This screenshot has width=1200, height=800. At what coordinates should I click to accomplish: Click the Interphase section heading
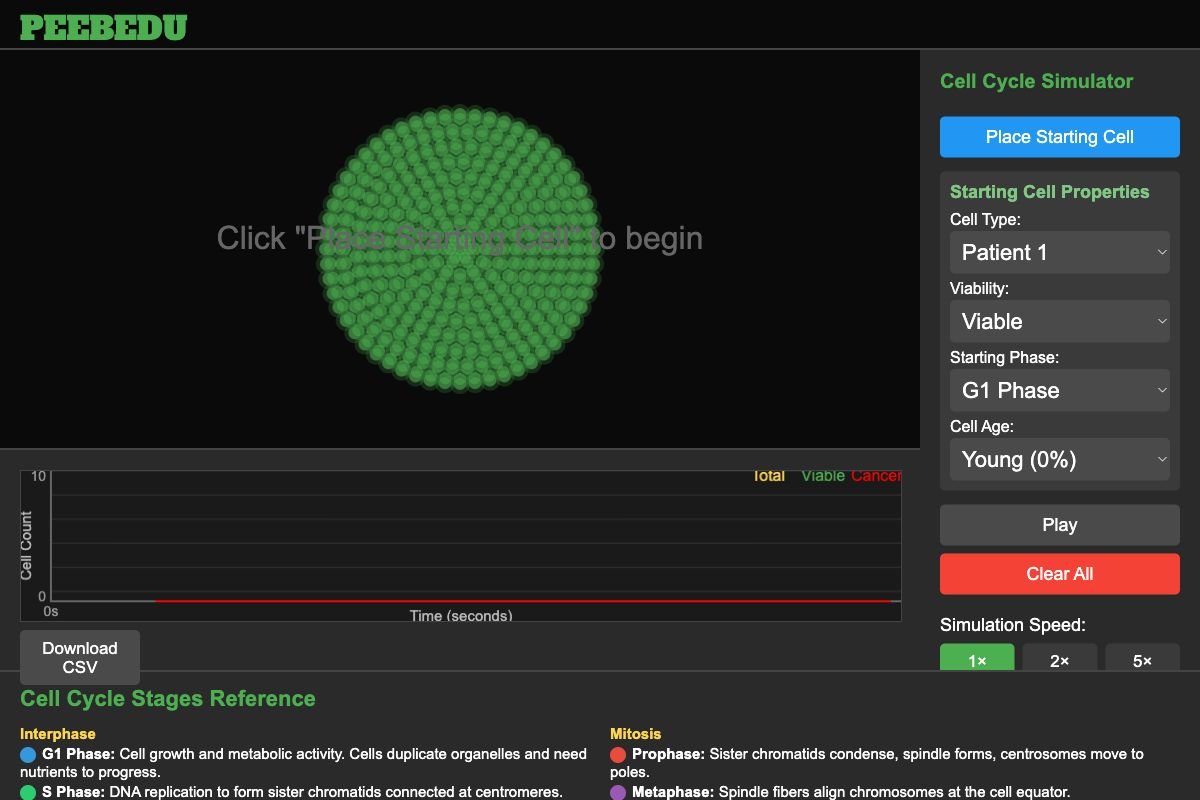pos(57,733)
